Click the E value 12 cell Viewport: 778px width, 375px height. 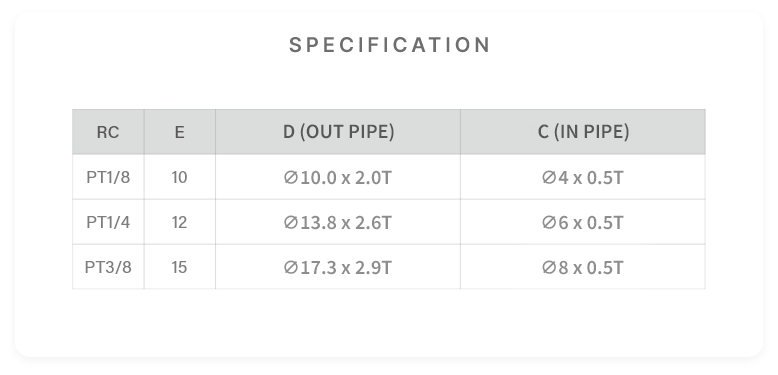[180, 222]
